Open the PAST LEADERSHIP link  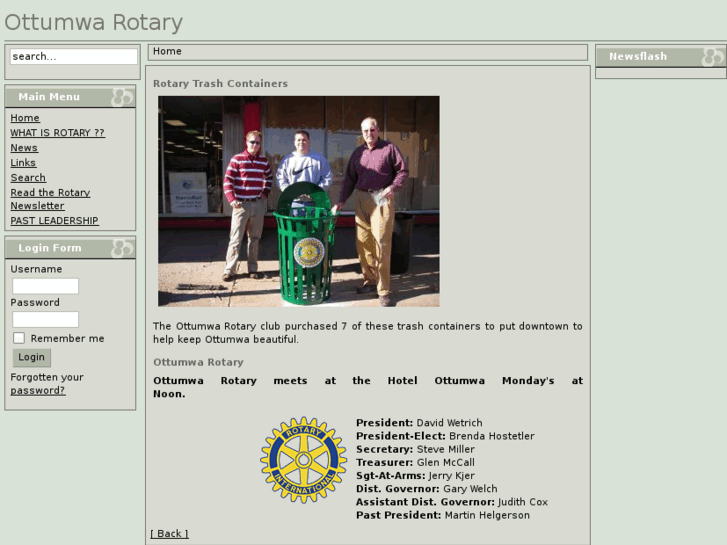pyautogui.click(x=54, y=221)
